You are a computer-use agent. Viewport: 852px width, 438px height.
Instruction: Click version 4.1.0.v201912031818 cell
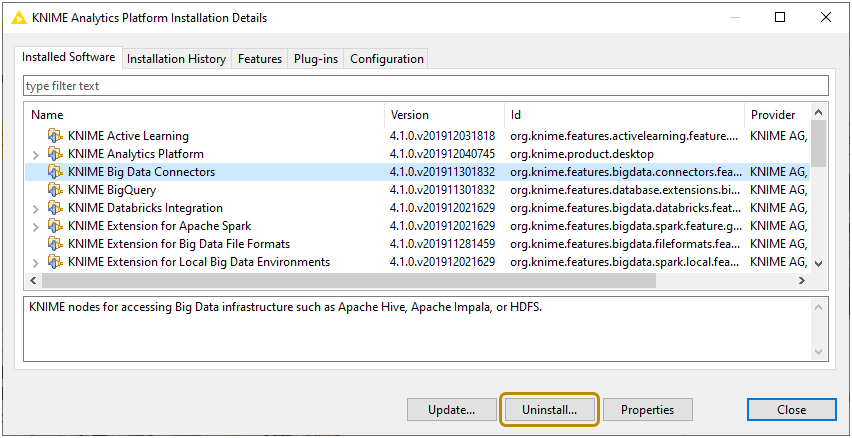pos(442,136)
